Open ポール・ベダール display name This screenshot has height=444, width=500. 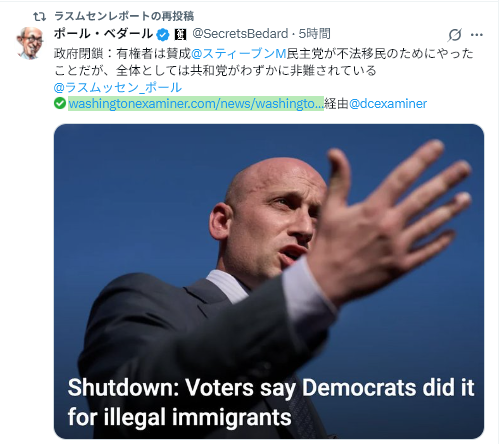click(103, 34)
